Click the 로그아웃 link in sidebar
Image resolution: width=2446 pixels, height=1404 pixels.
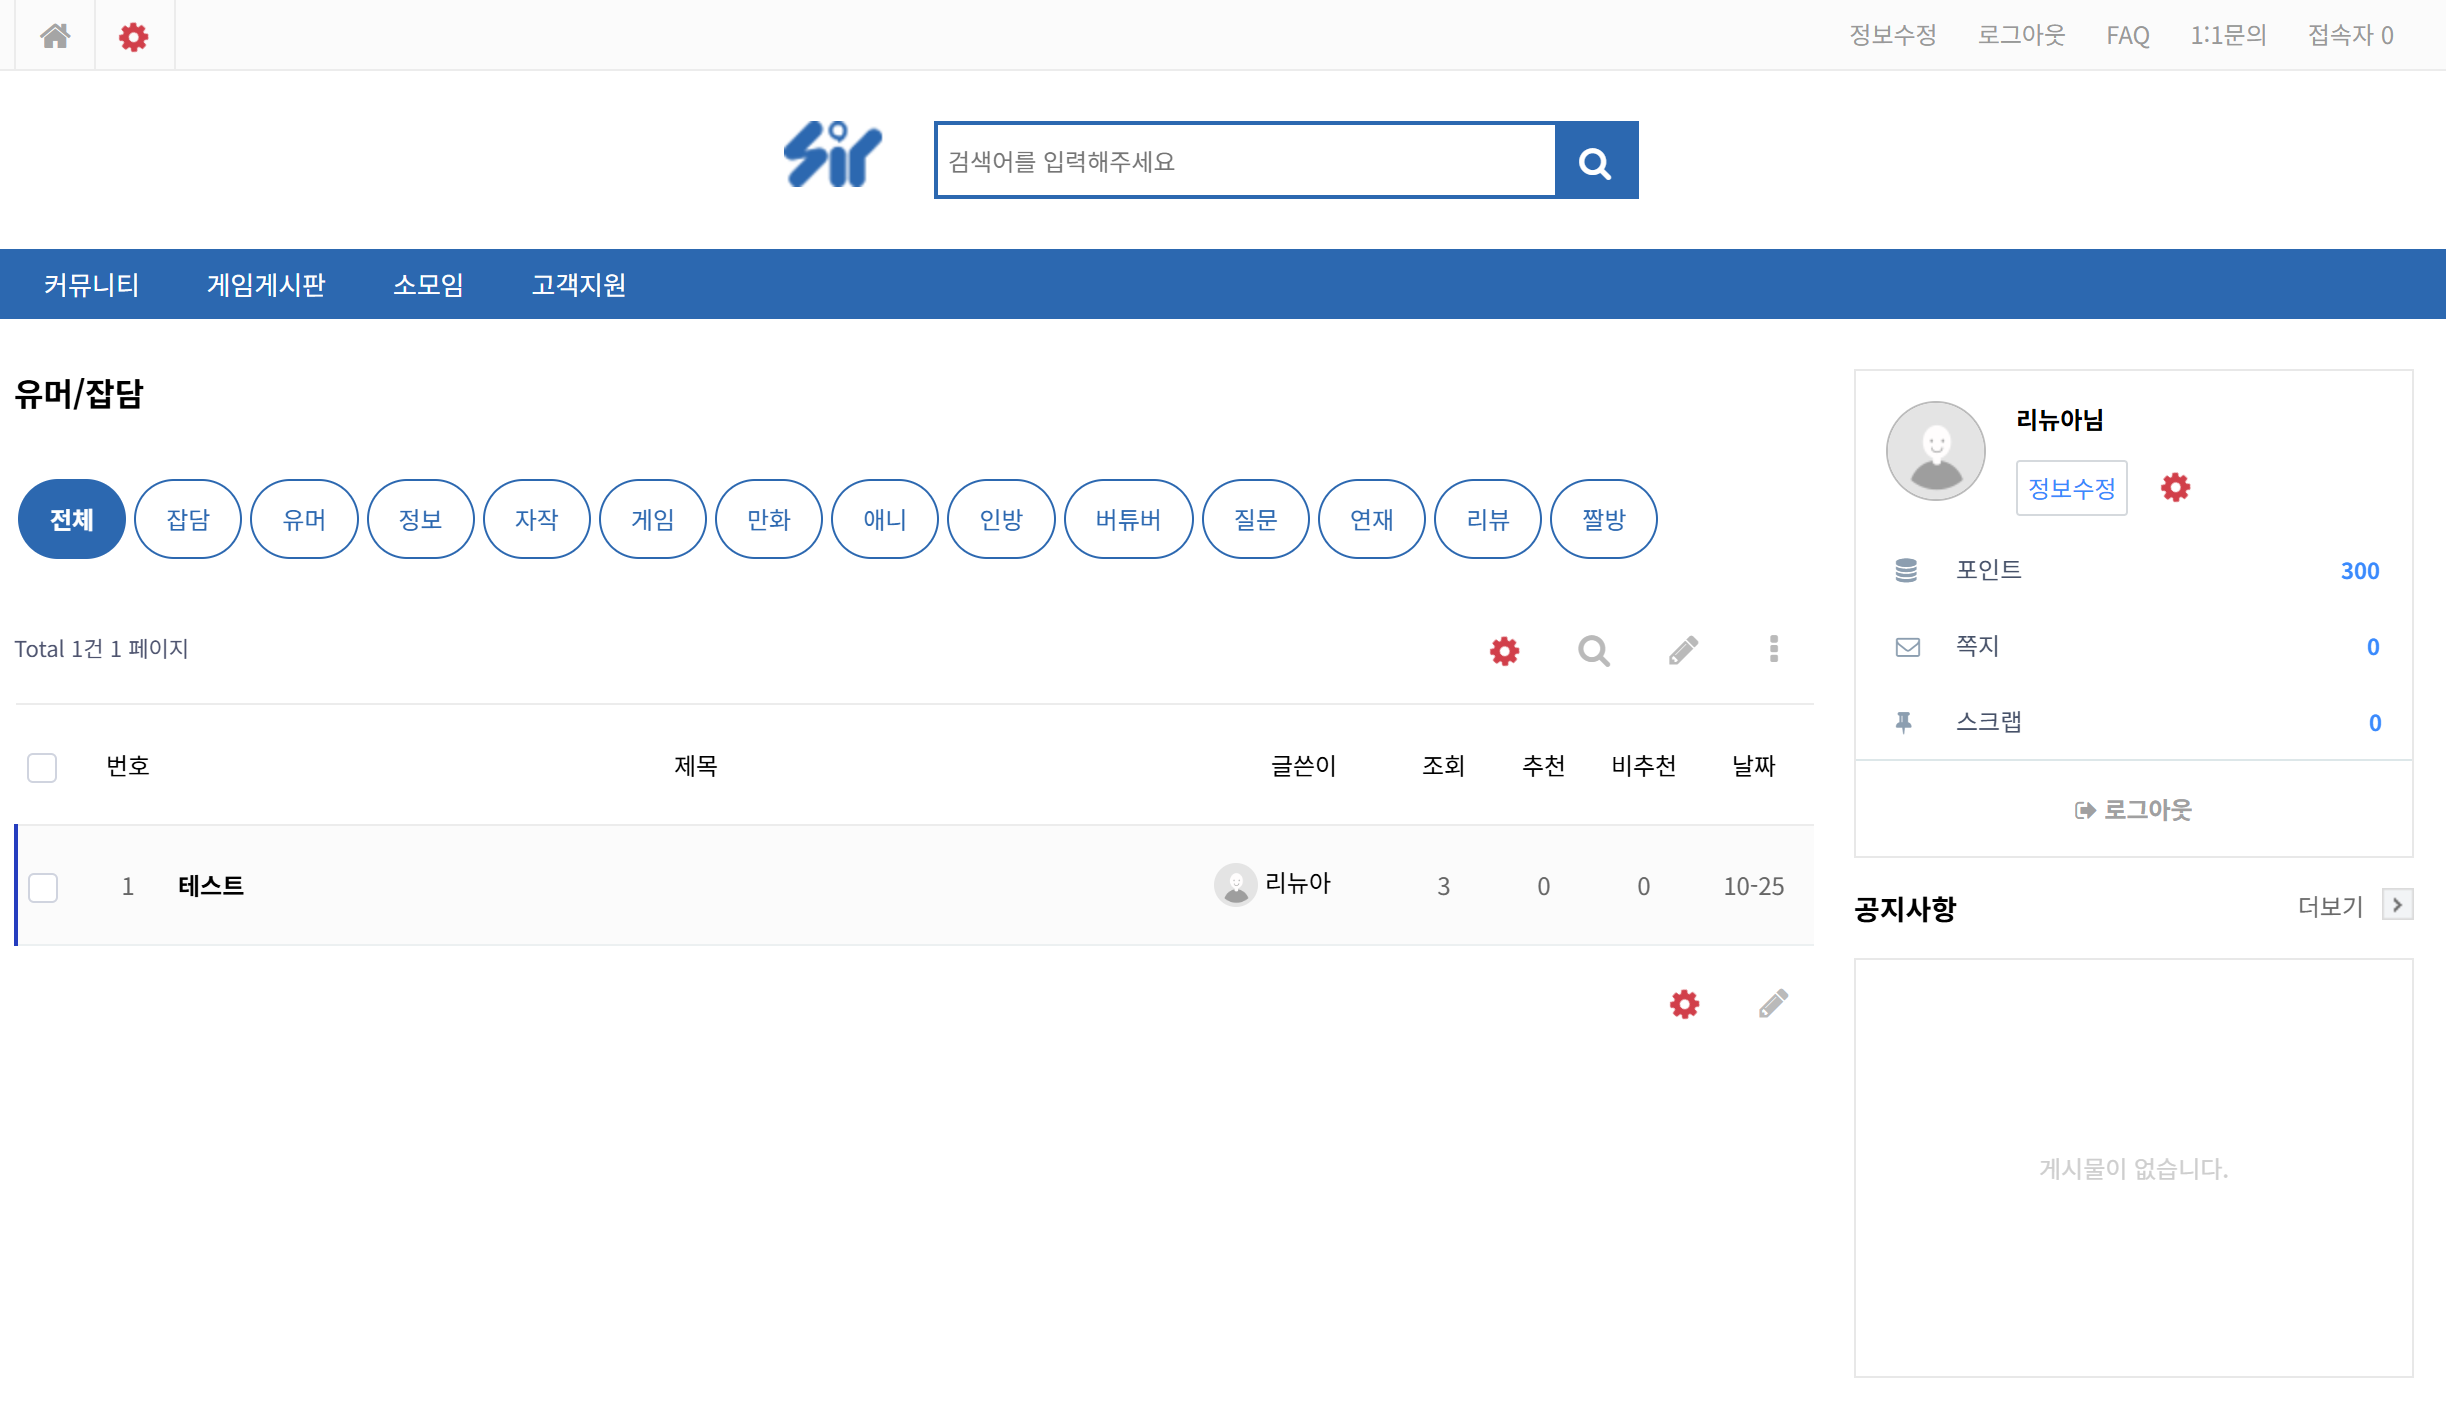click(2133, 810)
